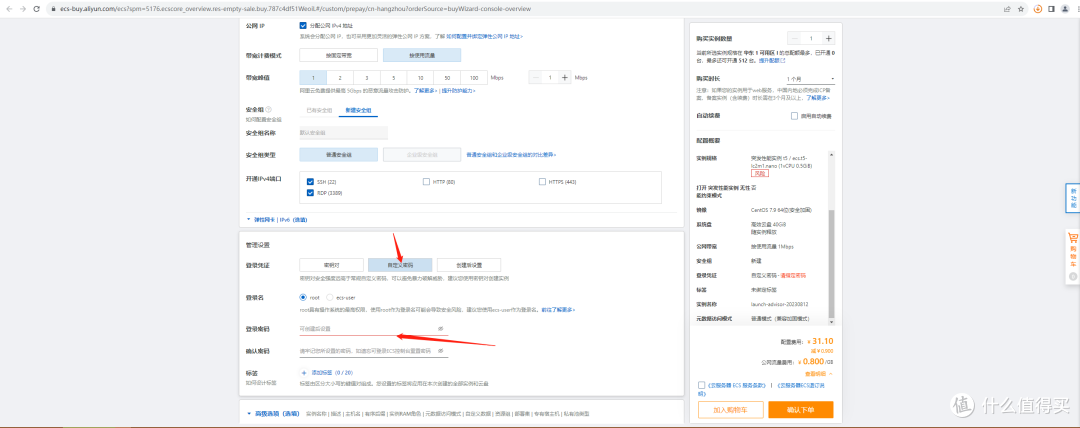1080x428 pixels.
Task: Increase bandwidth with the plus stepper
Action: coord(565,78)
